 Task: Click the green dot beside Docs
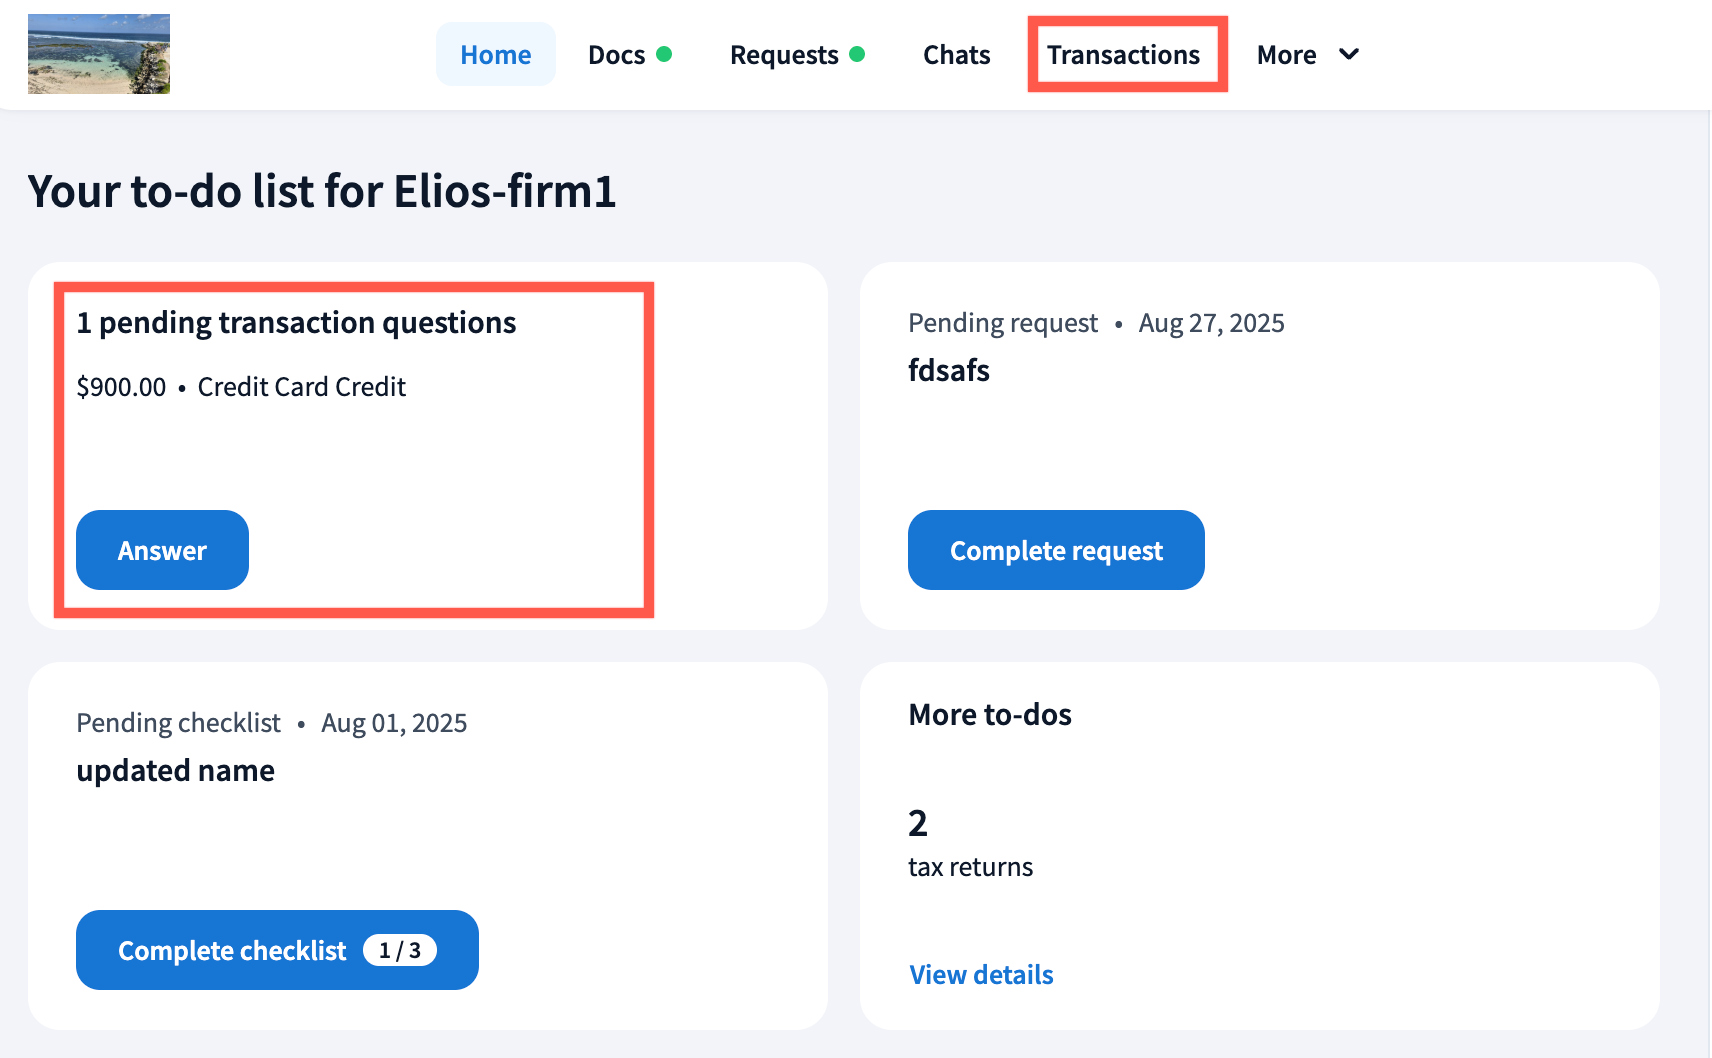664,54
